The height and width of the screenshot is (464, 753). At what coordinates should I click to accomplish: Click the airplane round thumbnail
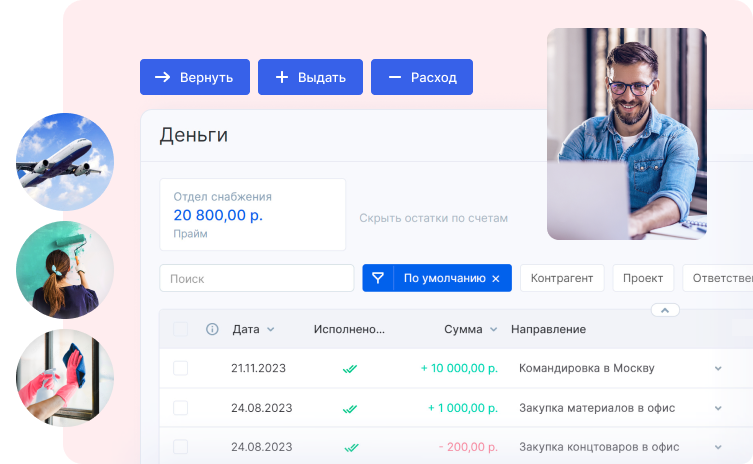[x=65, y=161]
